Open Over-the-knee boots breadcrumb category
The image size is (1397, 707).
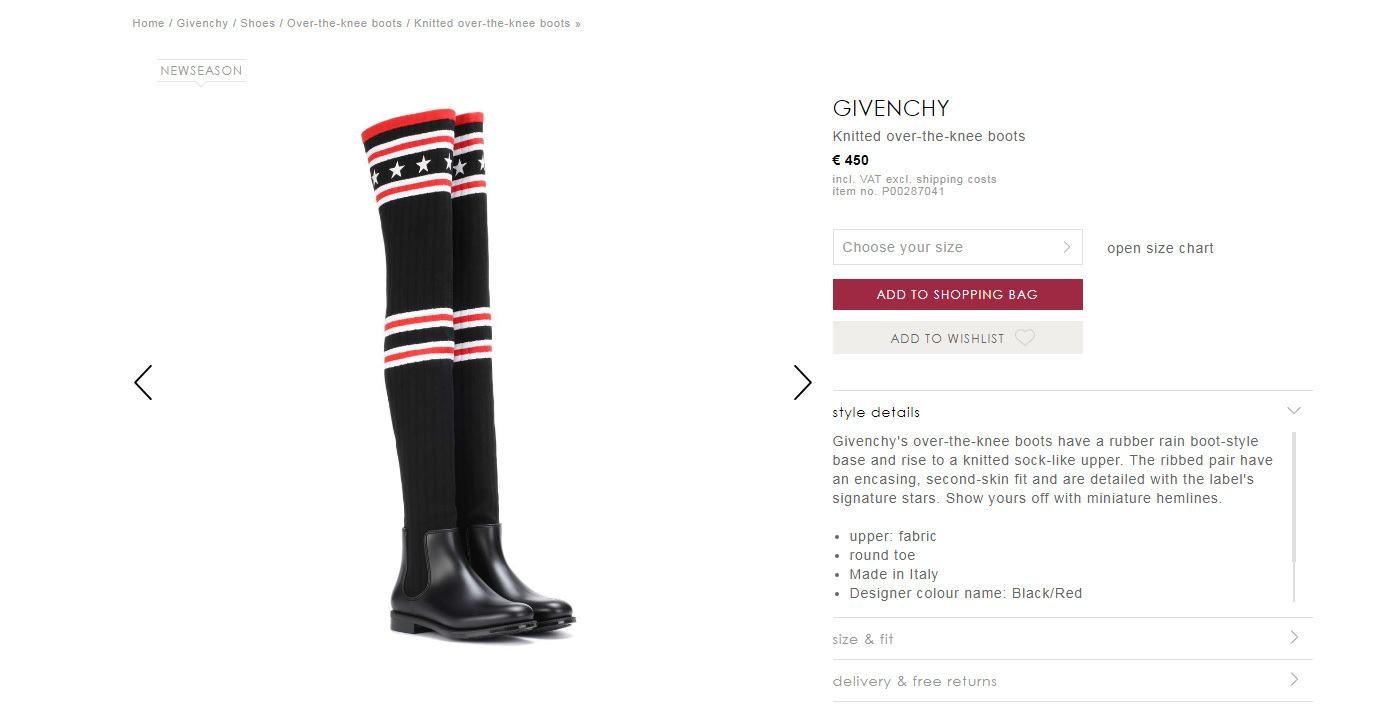(344, 23)
